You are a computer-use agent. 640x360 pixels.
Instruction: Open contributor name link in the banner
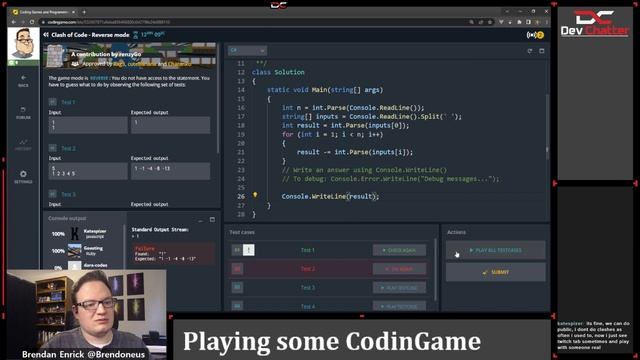pos(129,54)
